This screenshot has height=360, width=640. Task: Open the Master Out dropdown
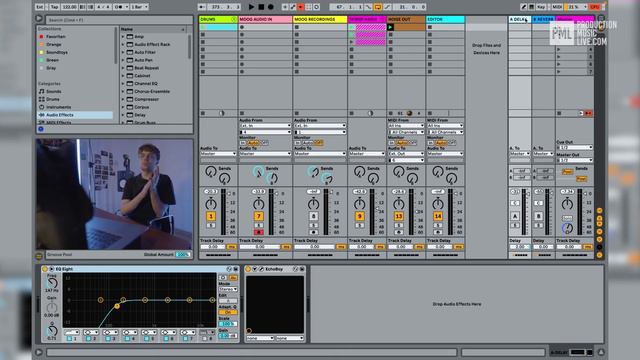(575, 160)
